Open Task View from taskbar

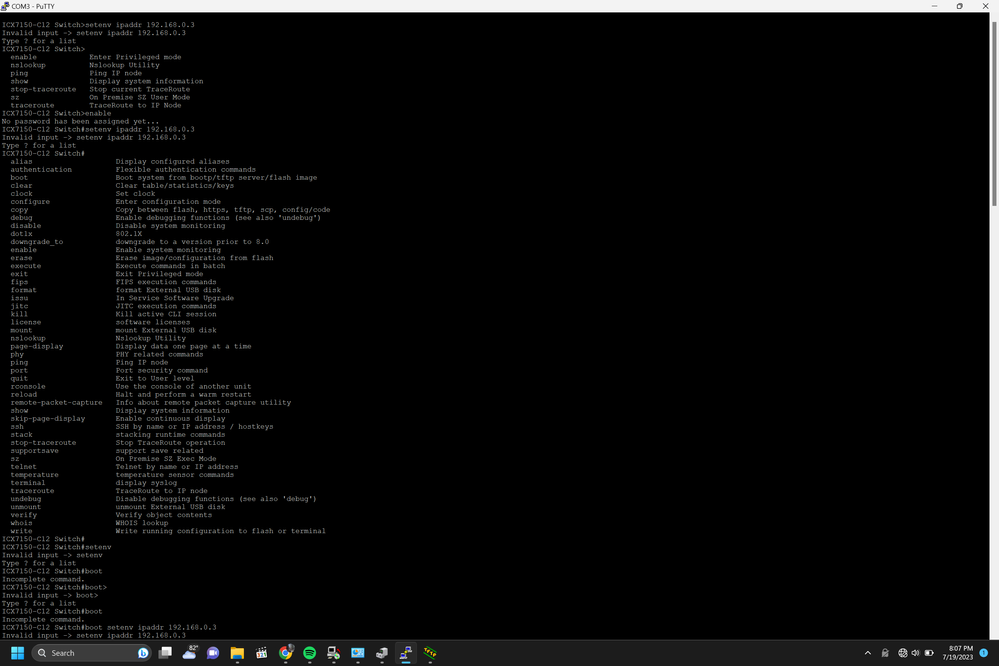(x=165, y=653)
